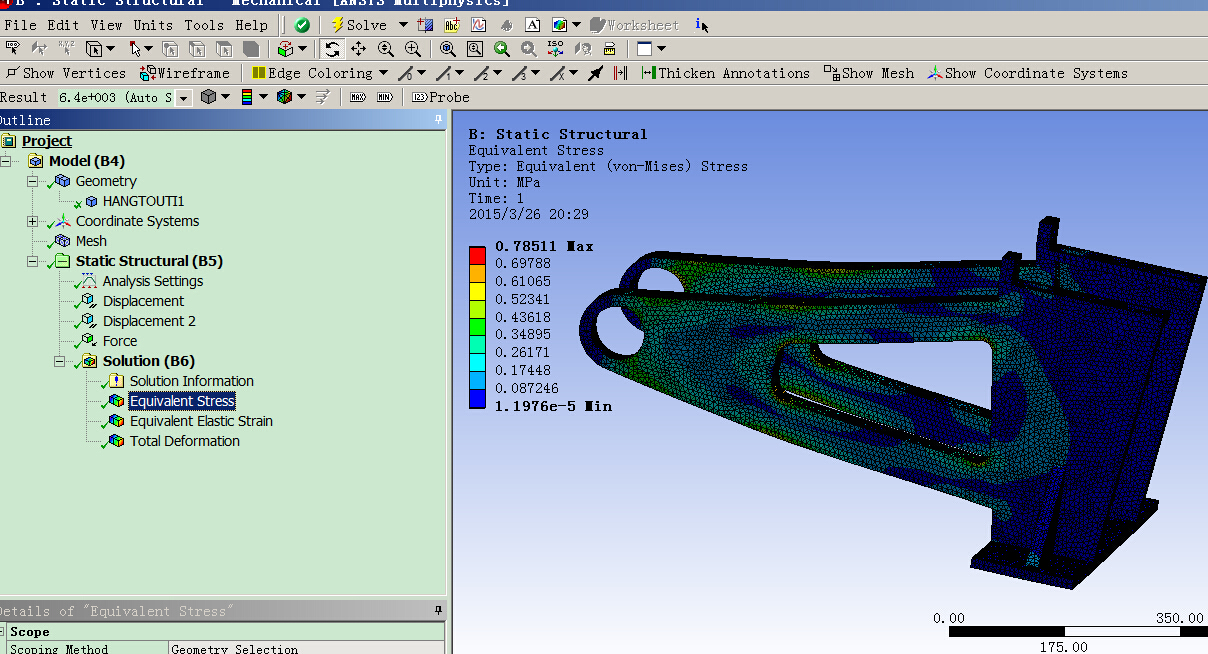Pin the Details panel
This screenshot has width=1208, height=654.
[x=438, y=610]
